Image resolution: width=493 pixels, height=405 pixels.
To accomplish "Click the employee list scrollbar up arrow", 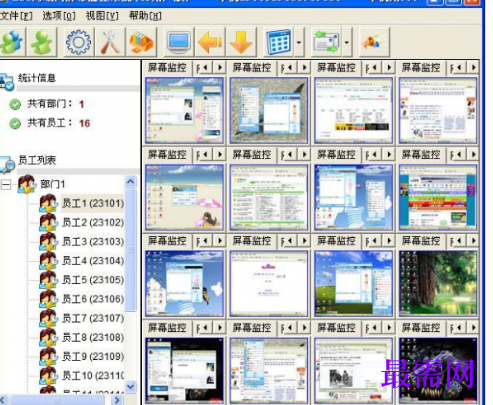I will pyautogui.click(x=130, y=182).
